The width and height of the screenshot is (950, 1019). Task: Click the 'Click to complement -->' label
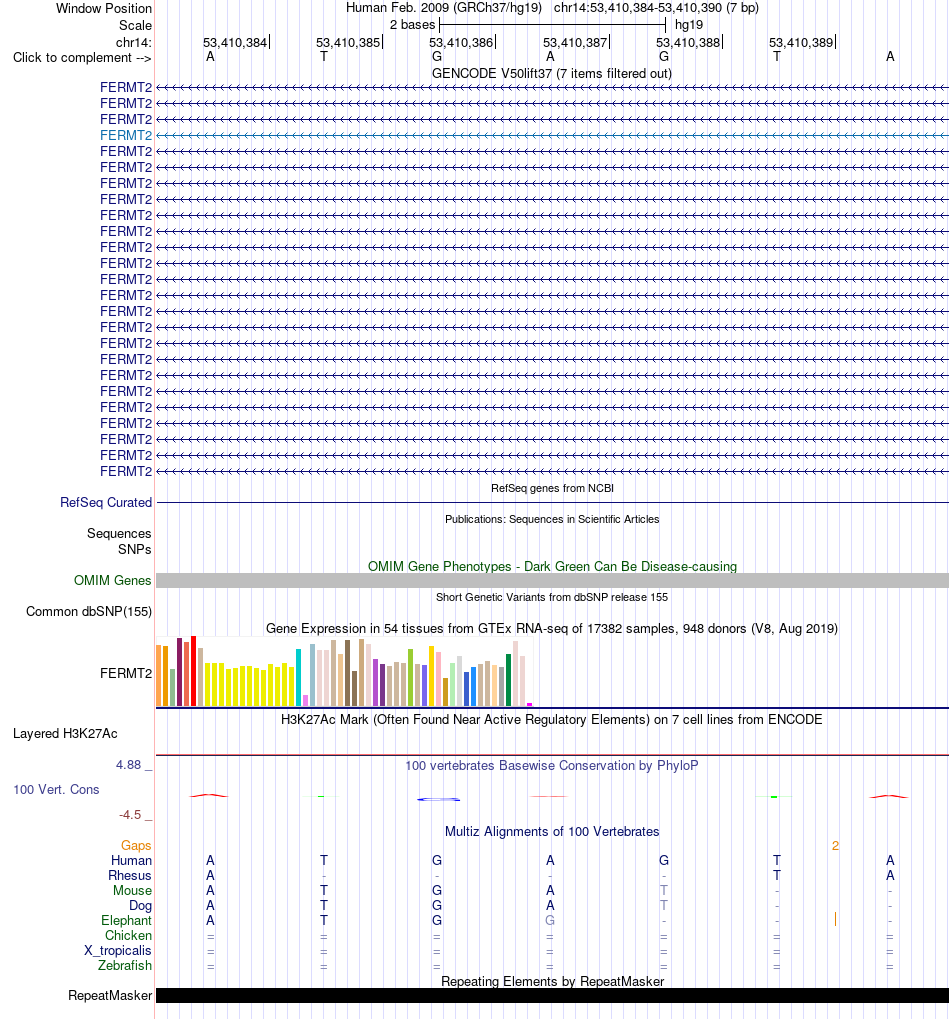pyautogui.click(x=82, y=58)
